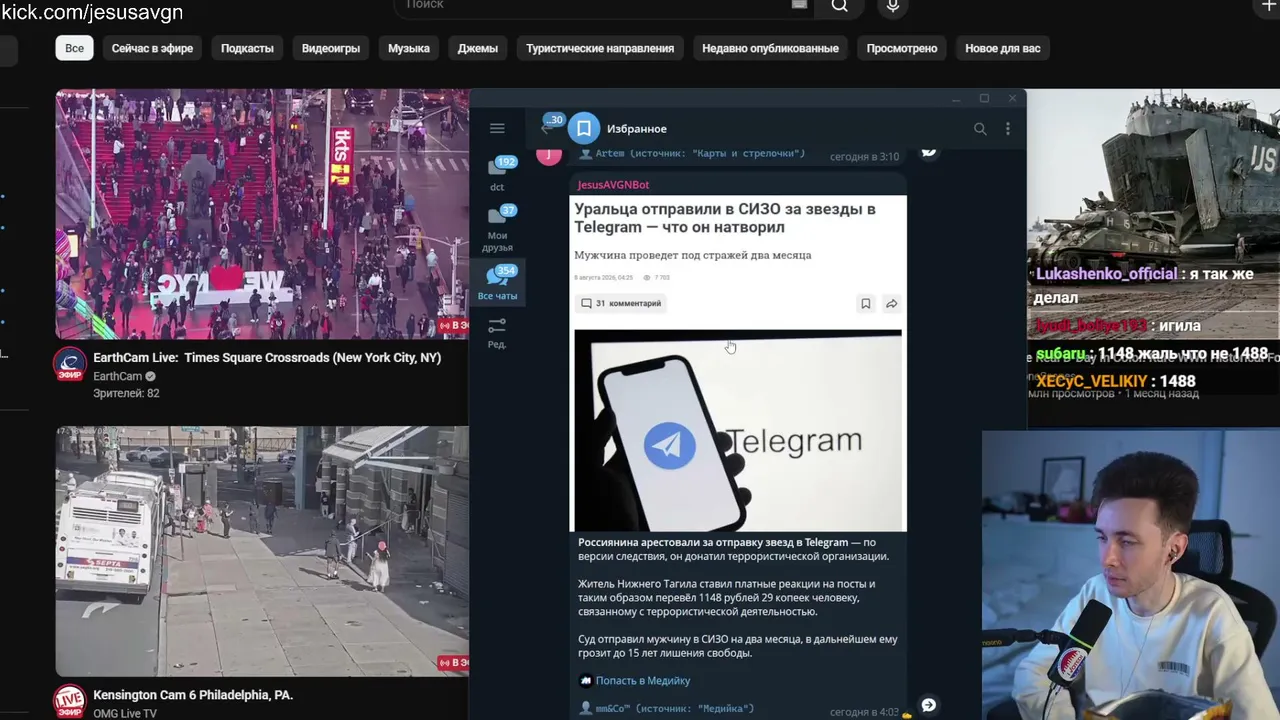Share the article using the arrow icon
This screenshot has height=720, width=1280.
click(x=891, y=303)
